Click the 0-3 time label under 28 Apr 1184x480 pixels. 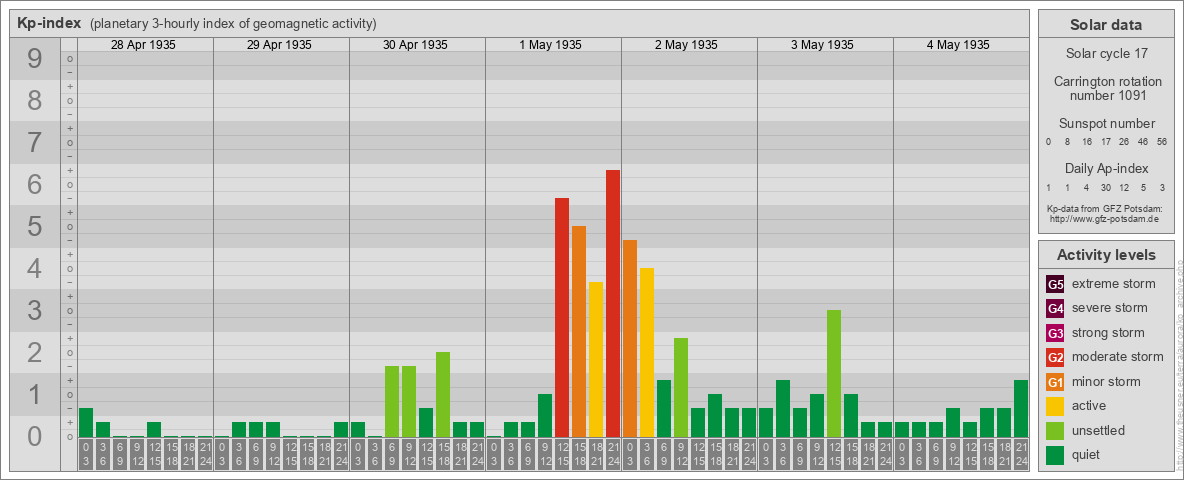click(x=86, y=454)
